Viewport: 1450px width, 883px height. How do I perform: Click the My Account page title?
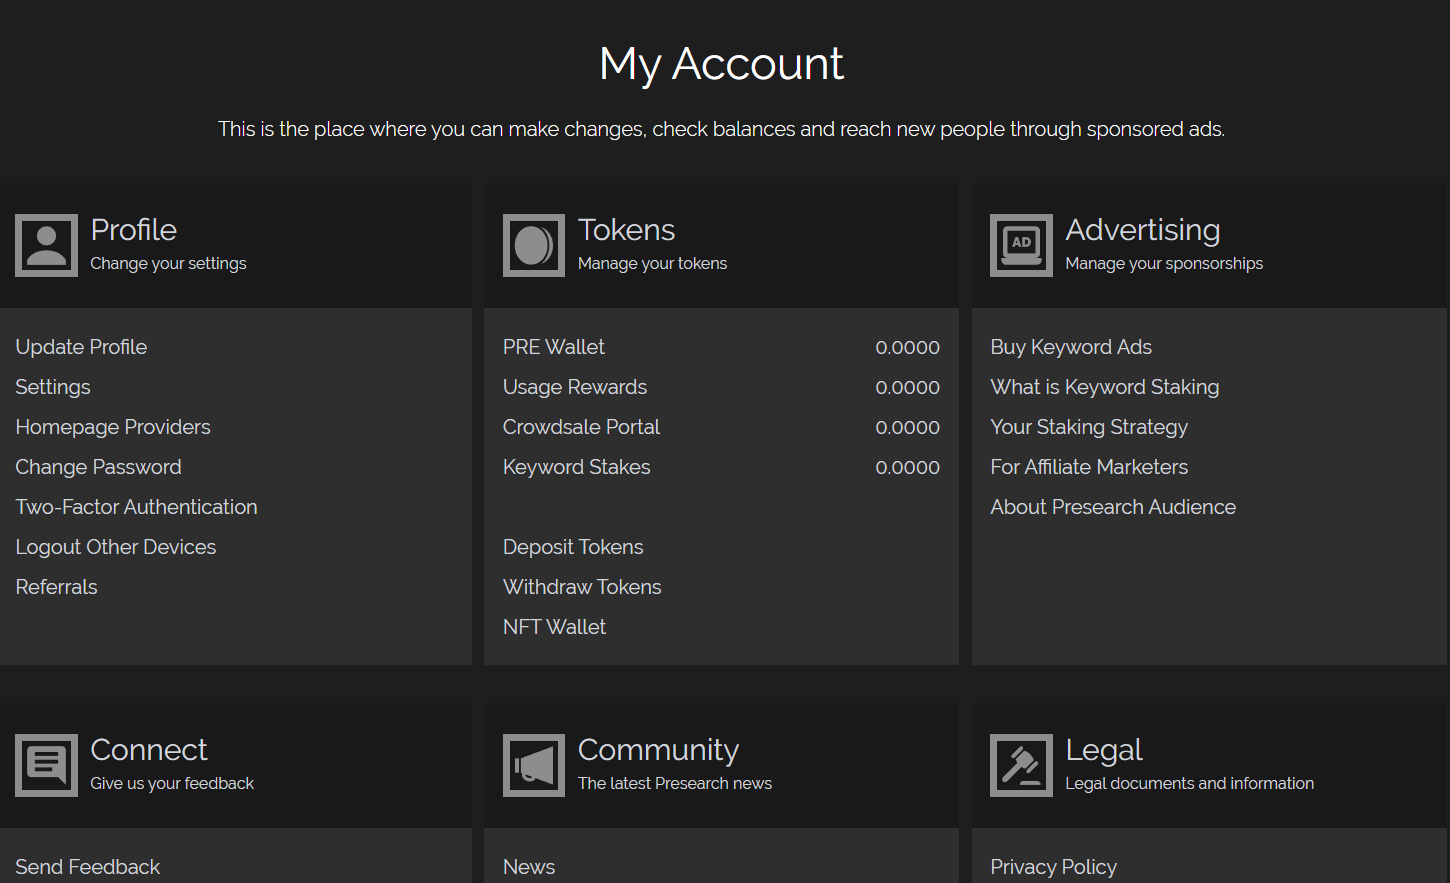click(721, 65)
